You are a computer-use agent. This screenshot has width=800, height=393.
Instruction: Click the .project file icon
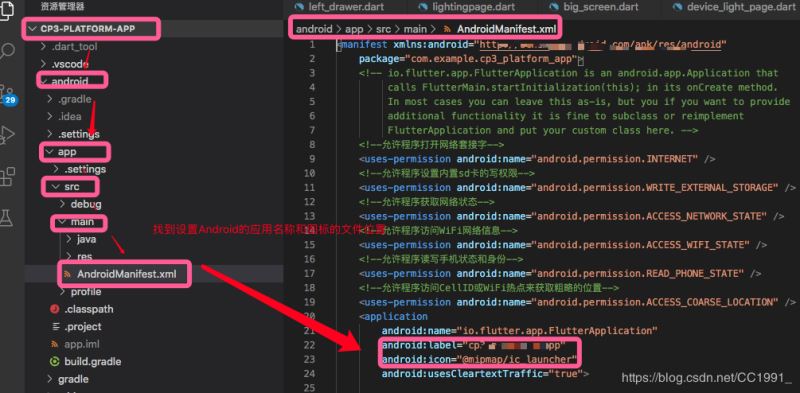point(55,327)
